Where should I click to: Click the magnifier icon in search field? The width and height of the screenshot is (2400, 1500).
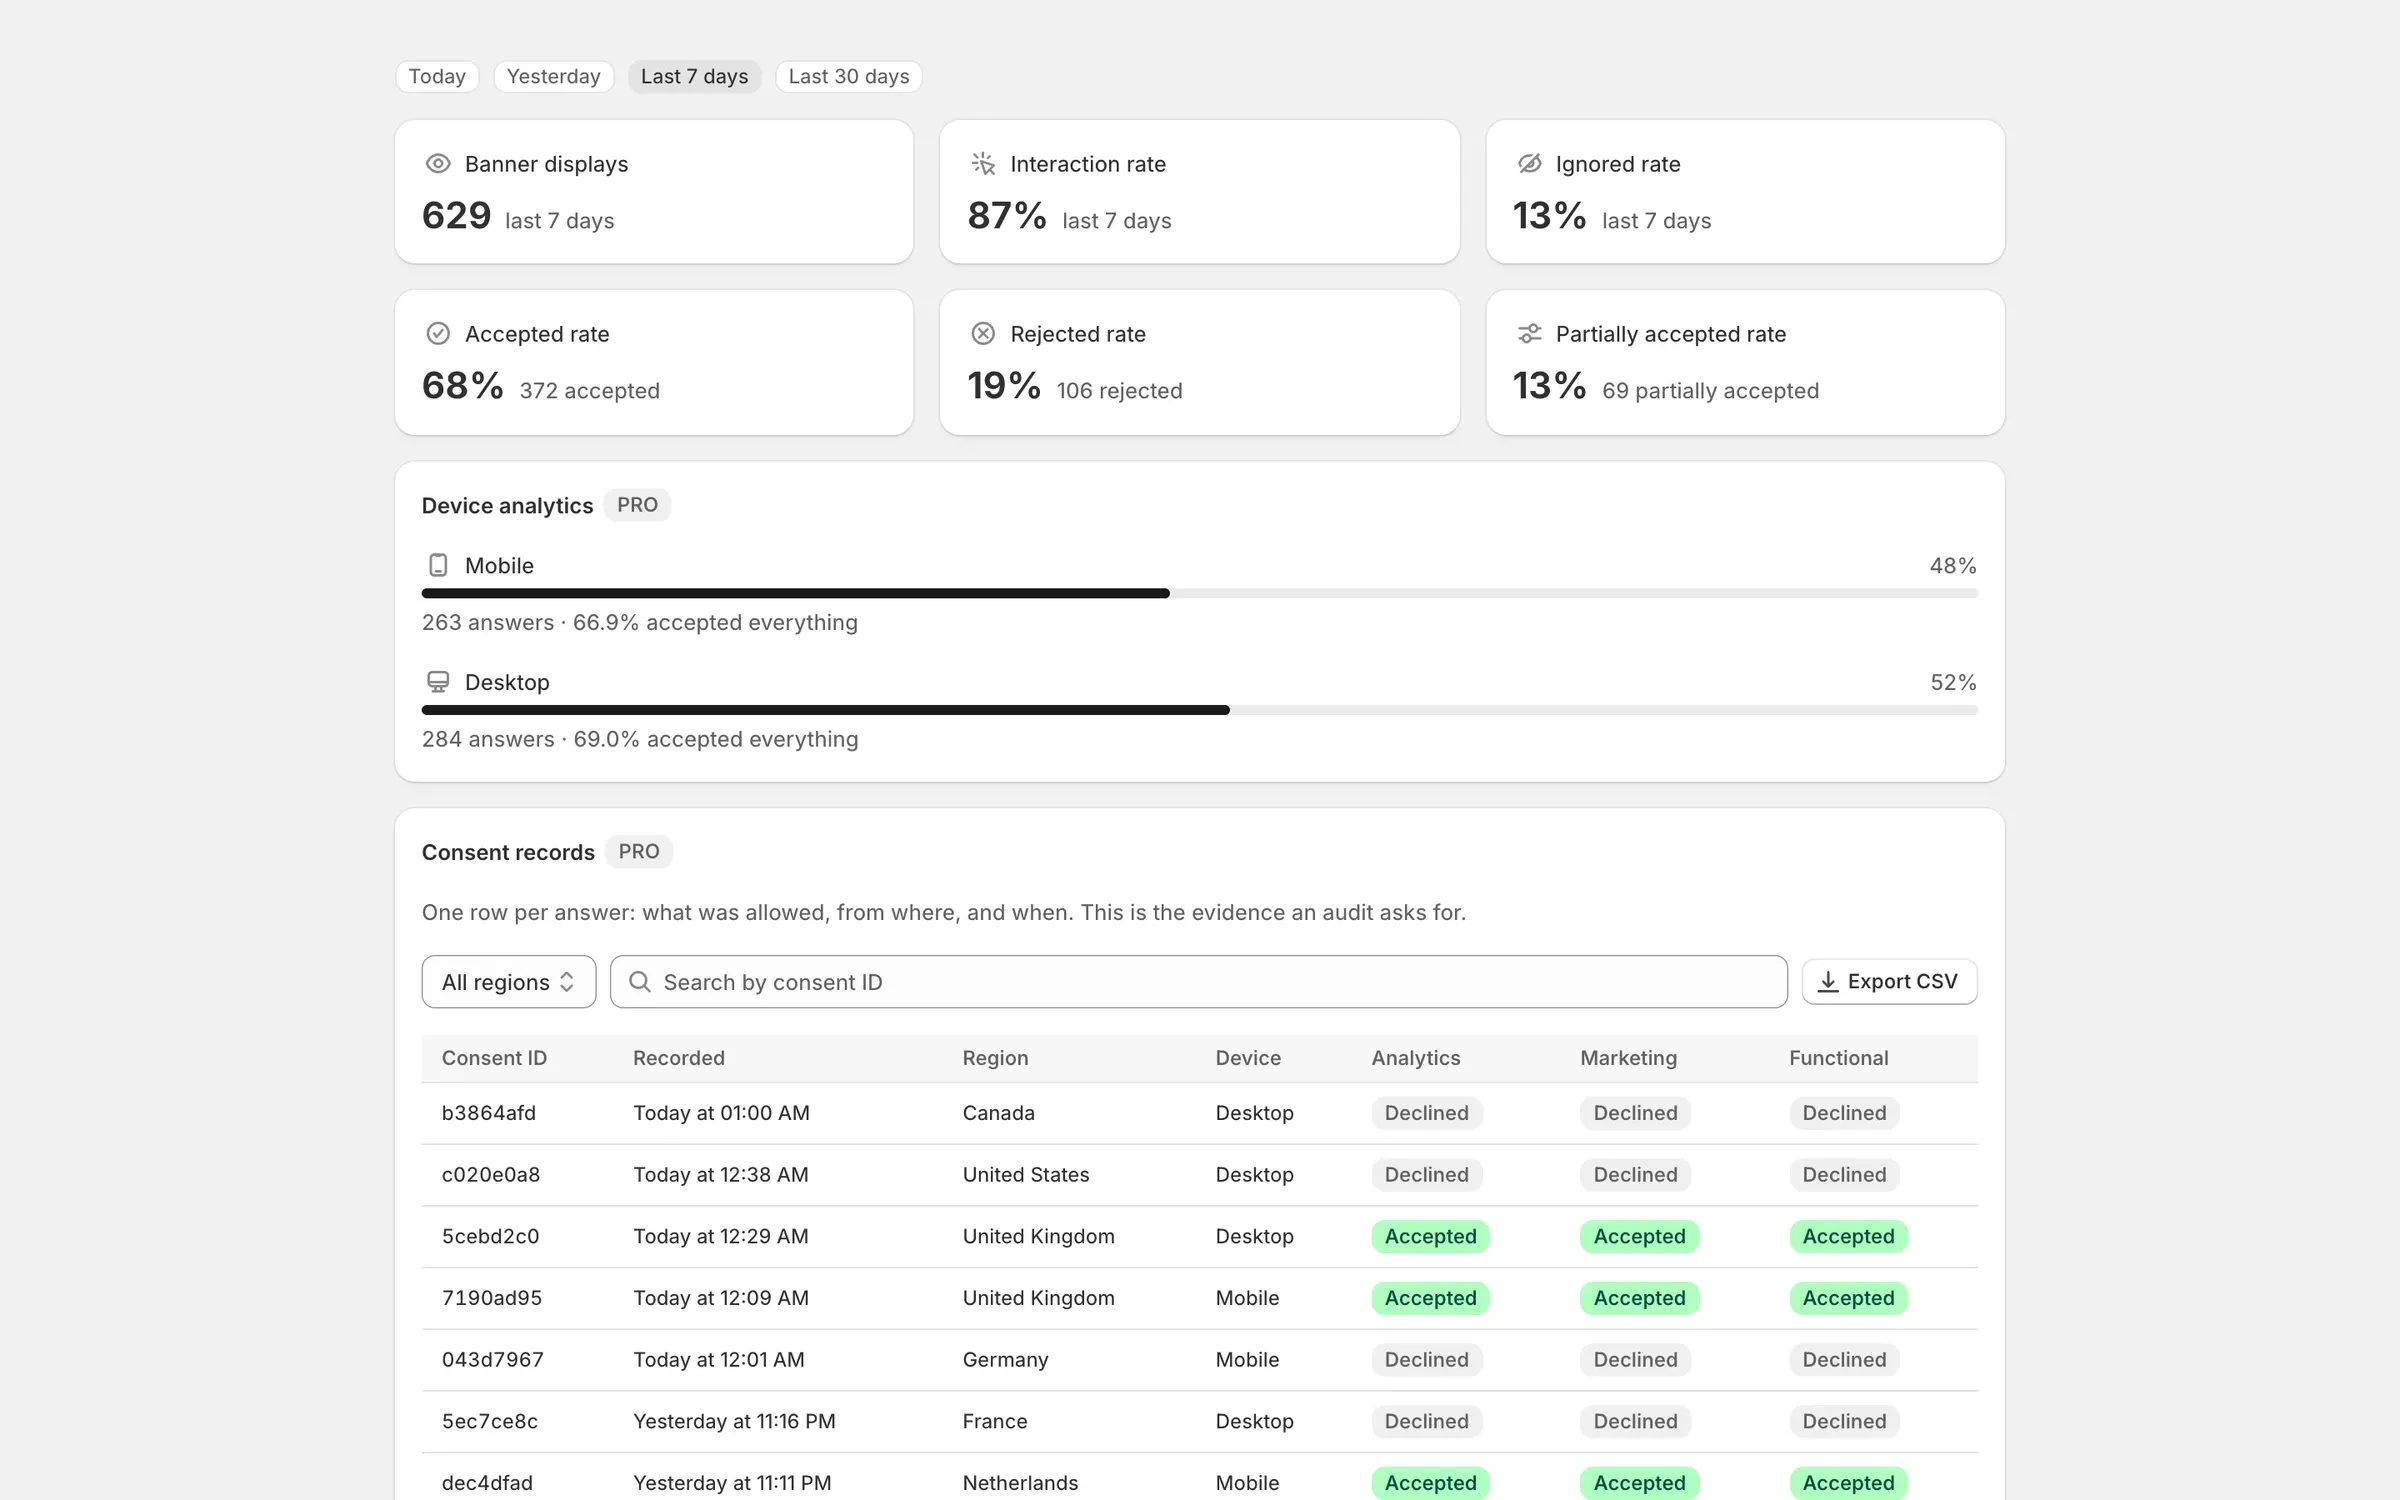[640, 982]
